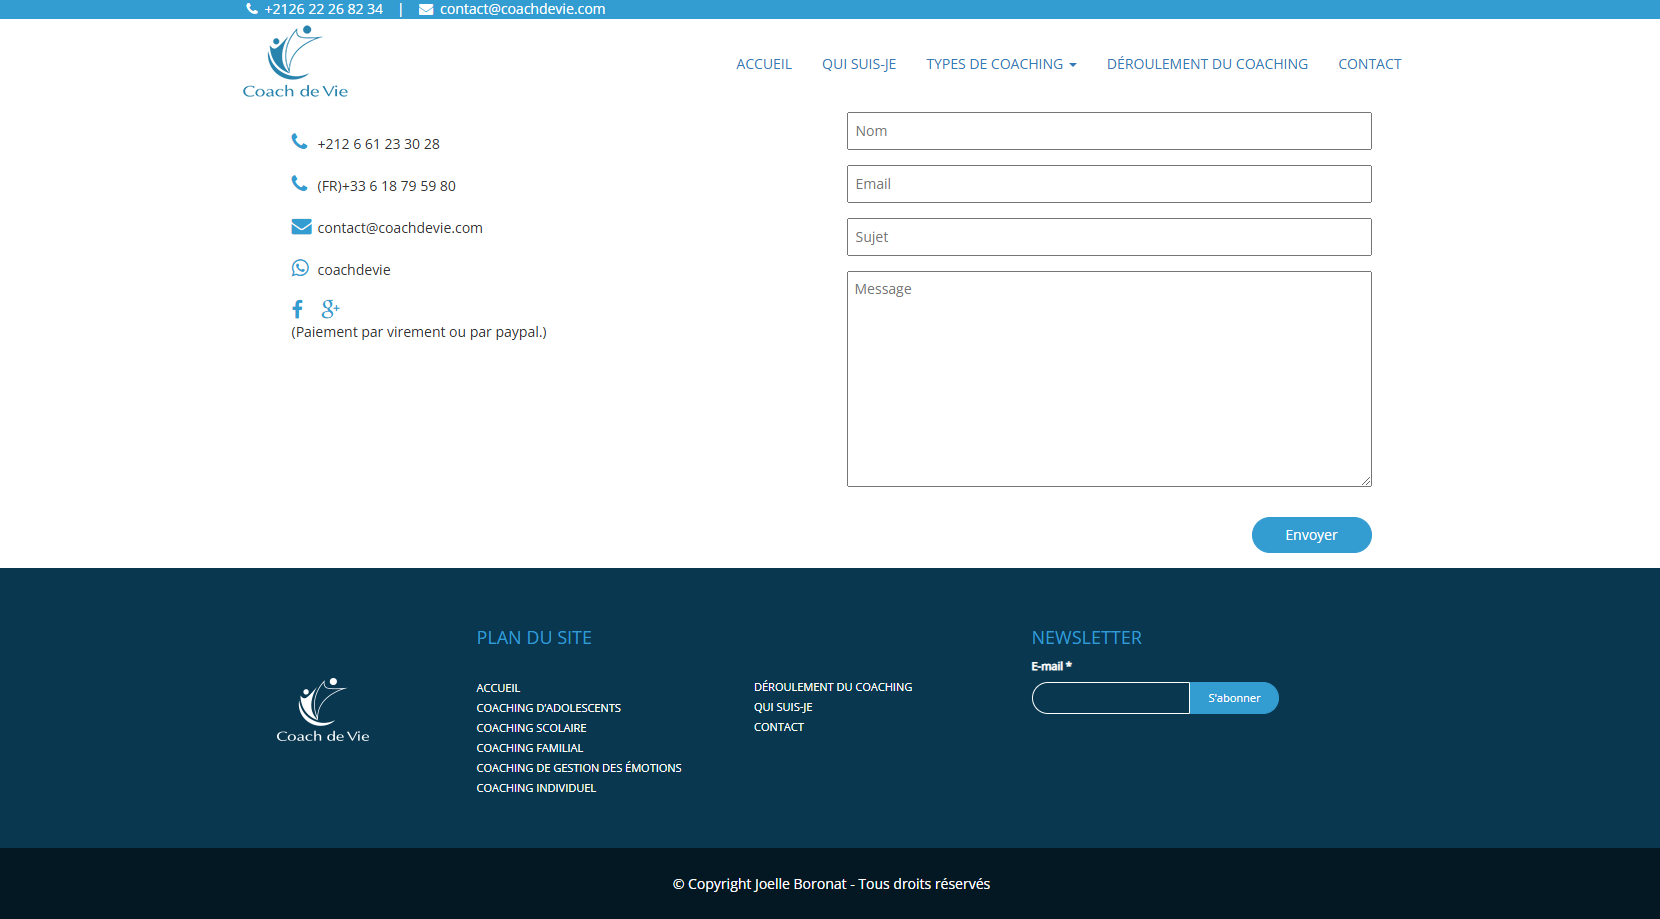Open the Accueil menu item
1660x919 pixels.
click(x=764, y=64)
